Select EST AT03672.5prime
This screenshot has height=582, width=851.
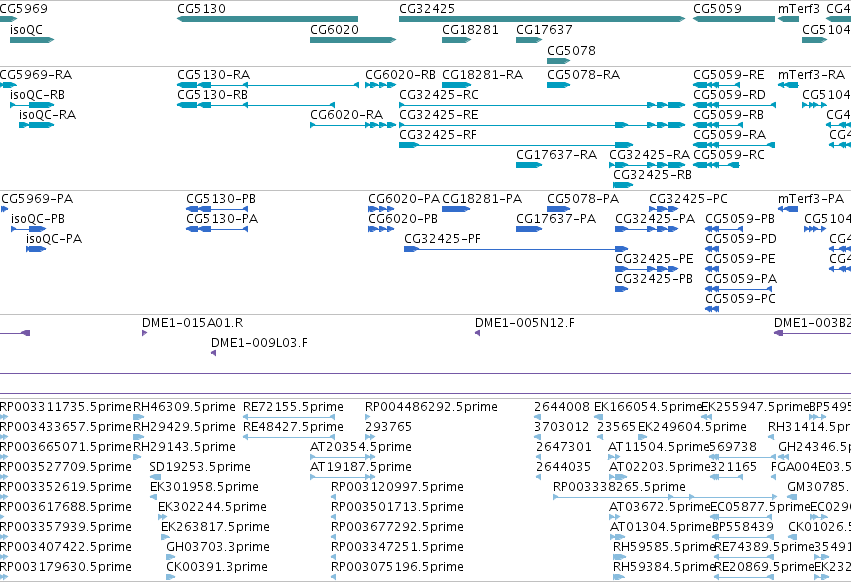point(659,507)
